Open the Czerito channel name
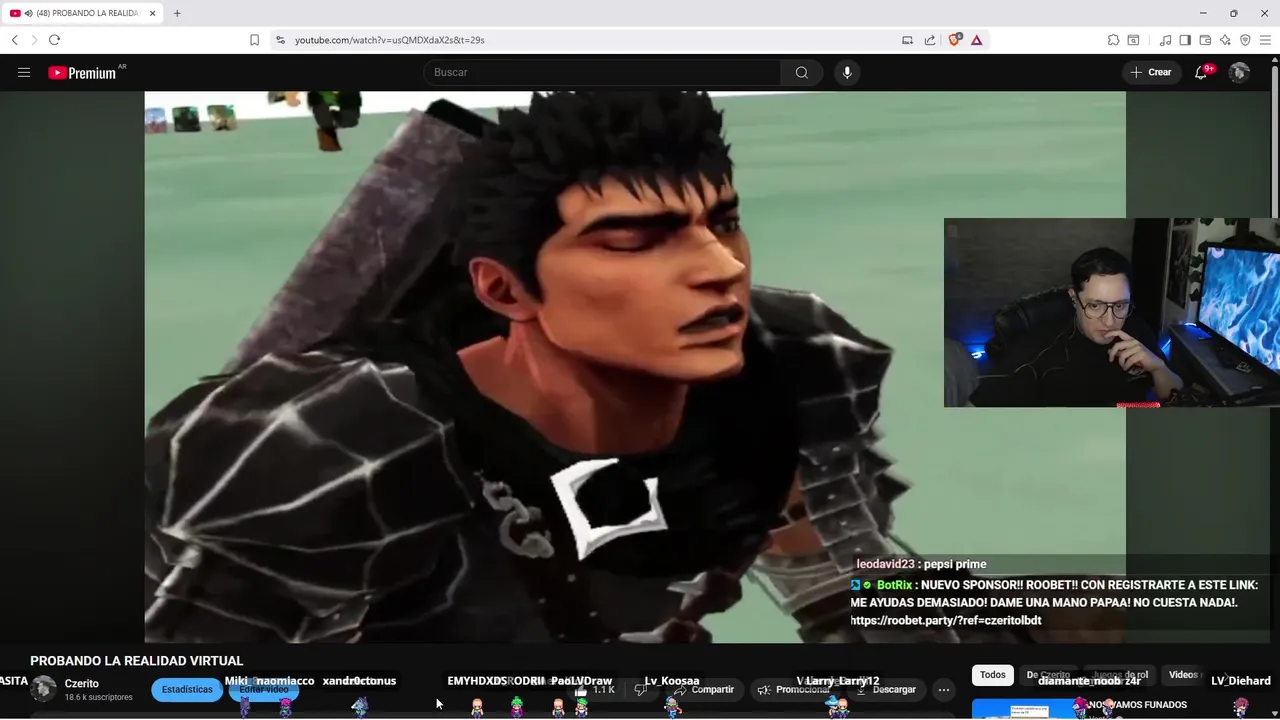The height and width of the screenshot is (720, 1280). pyautogui.click(x=82, y=684)
